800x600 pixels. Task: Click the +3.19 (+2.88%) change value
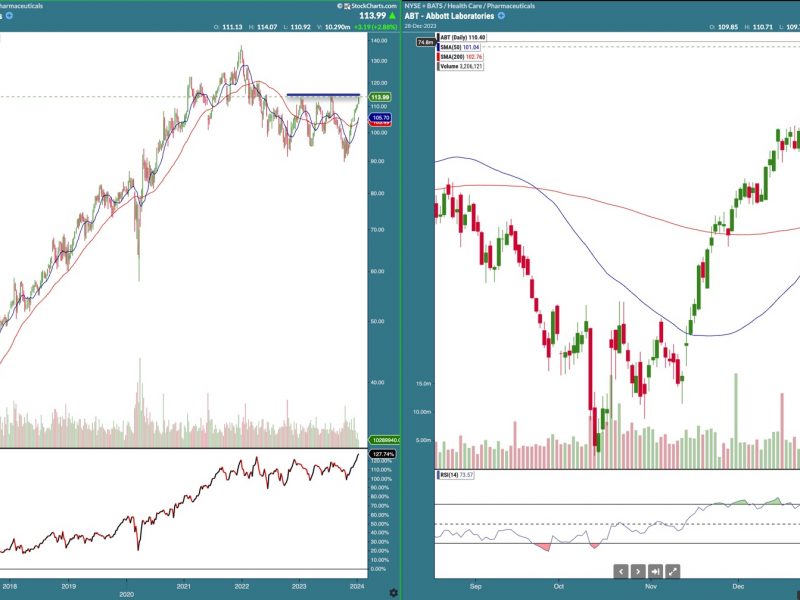(375, 27)
